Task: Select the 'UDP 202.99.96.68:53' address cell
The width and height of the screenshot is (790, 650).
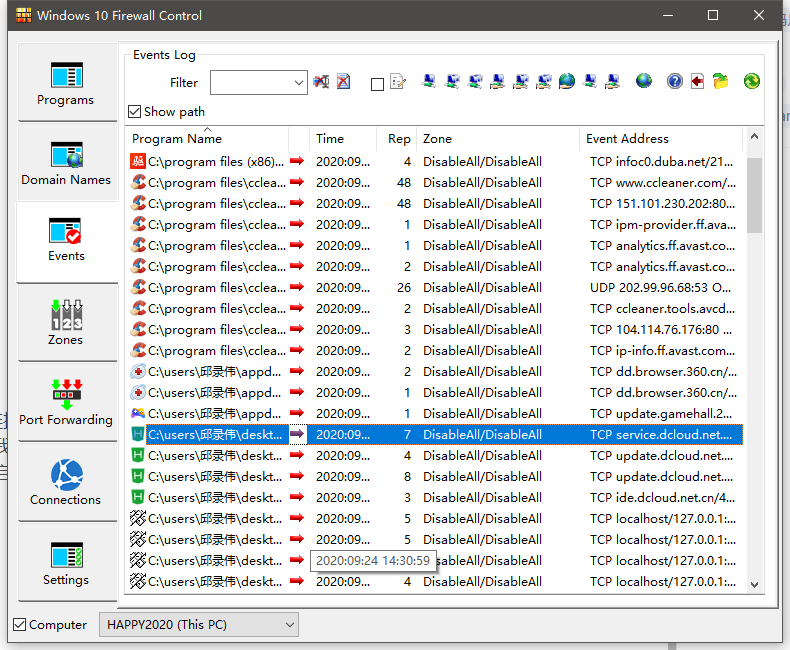Action: tap(661, 287)
